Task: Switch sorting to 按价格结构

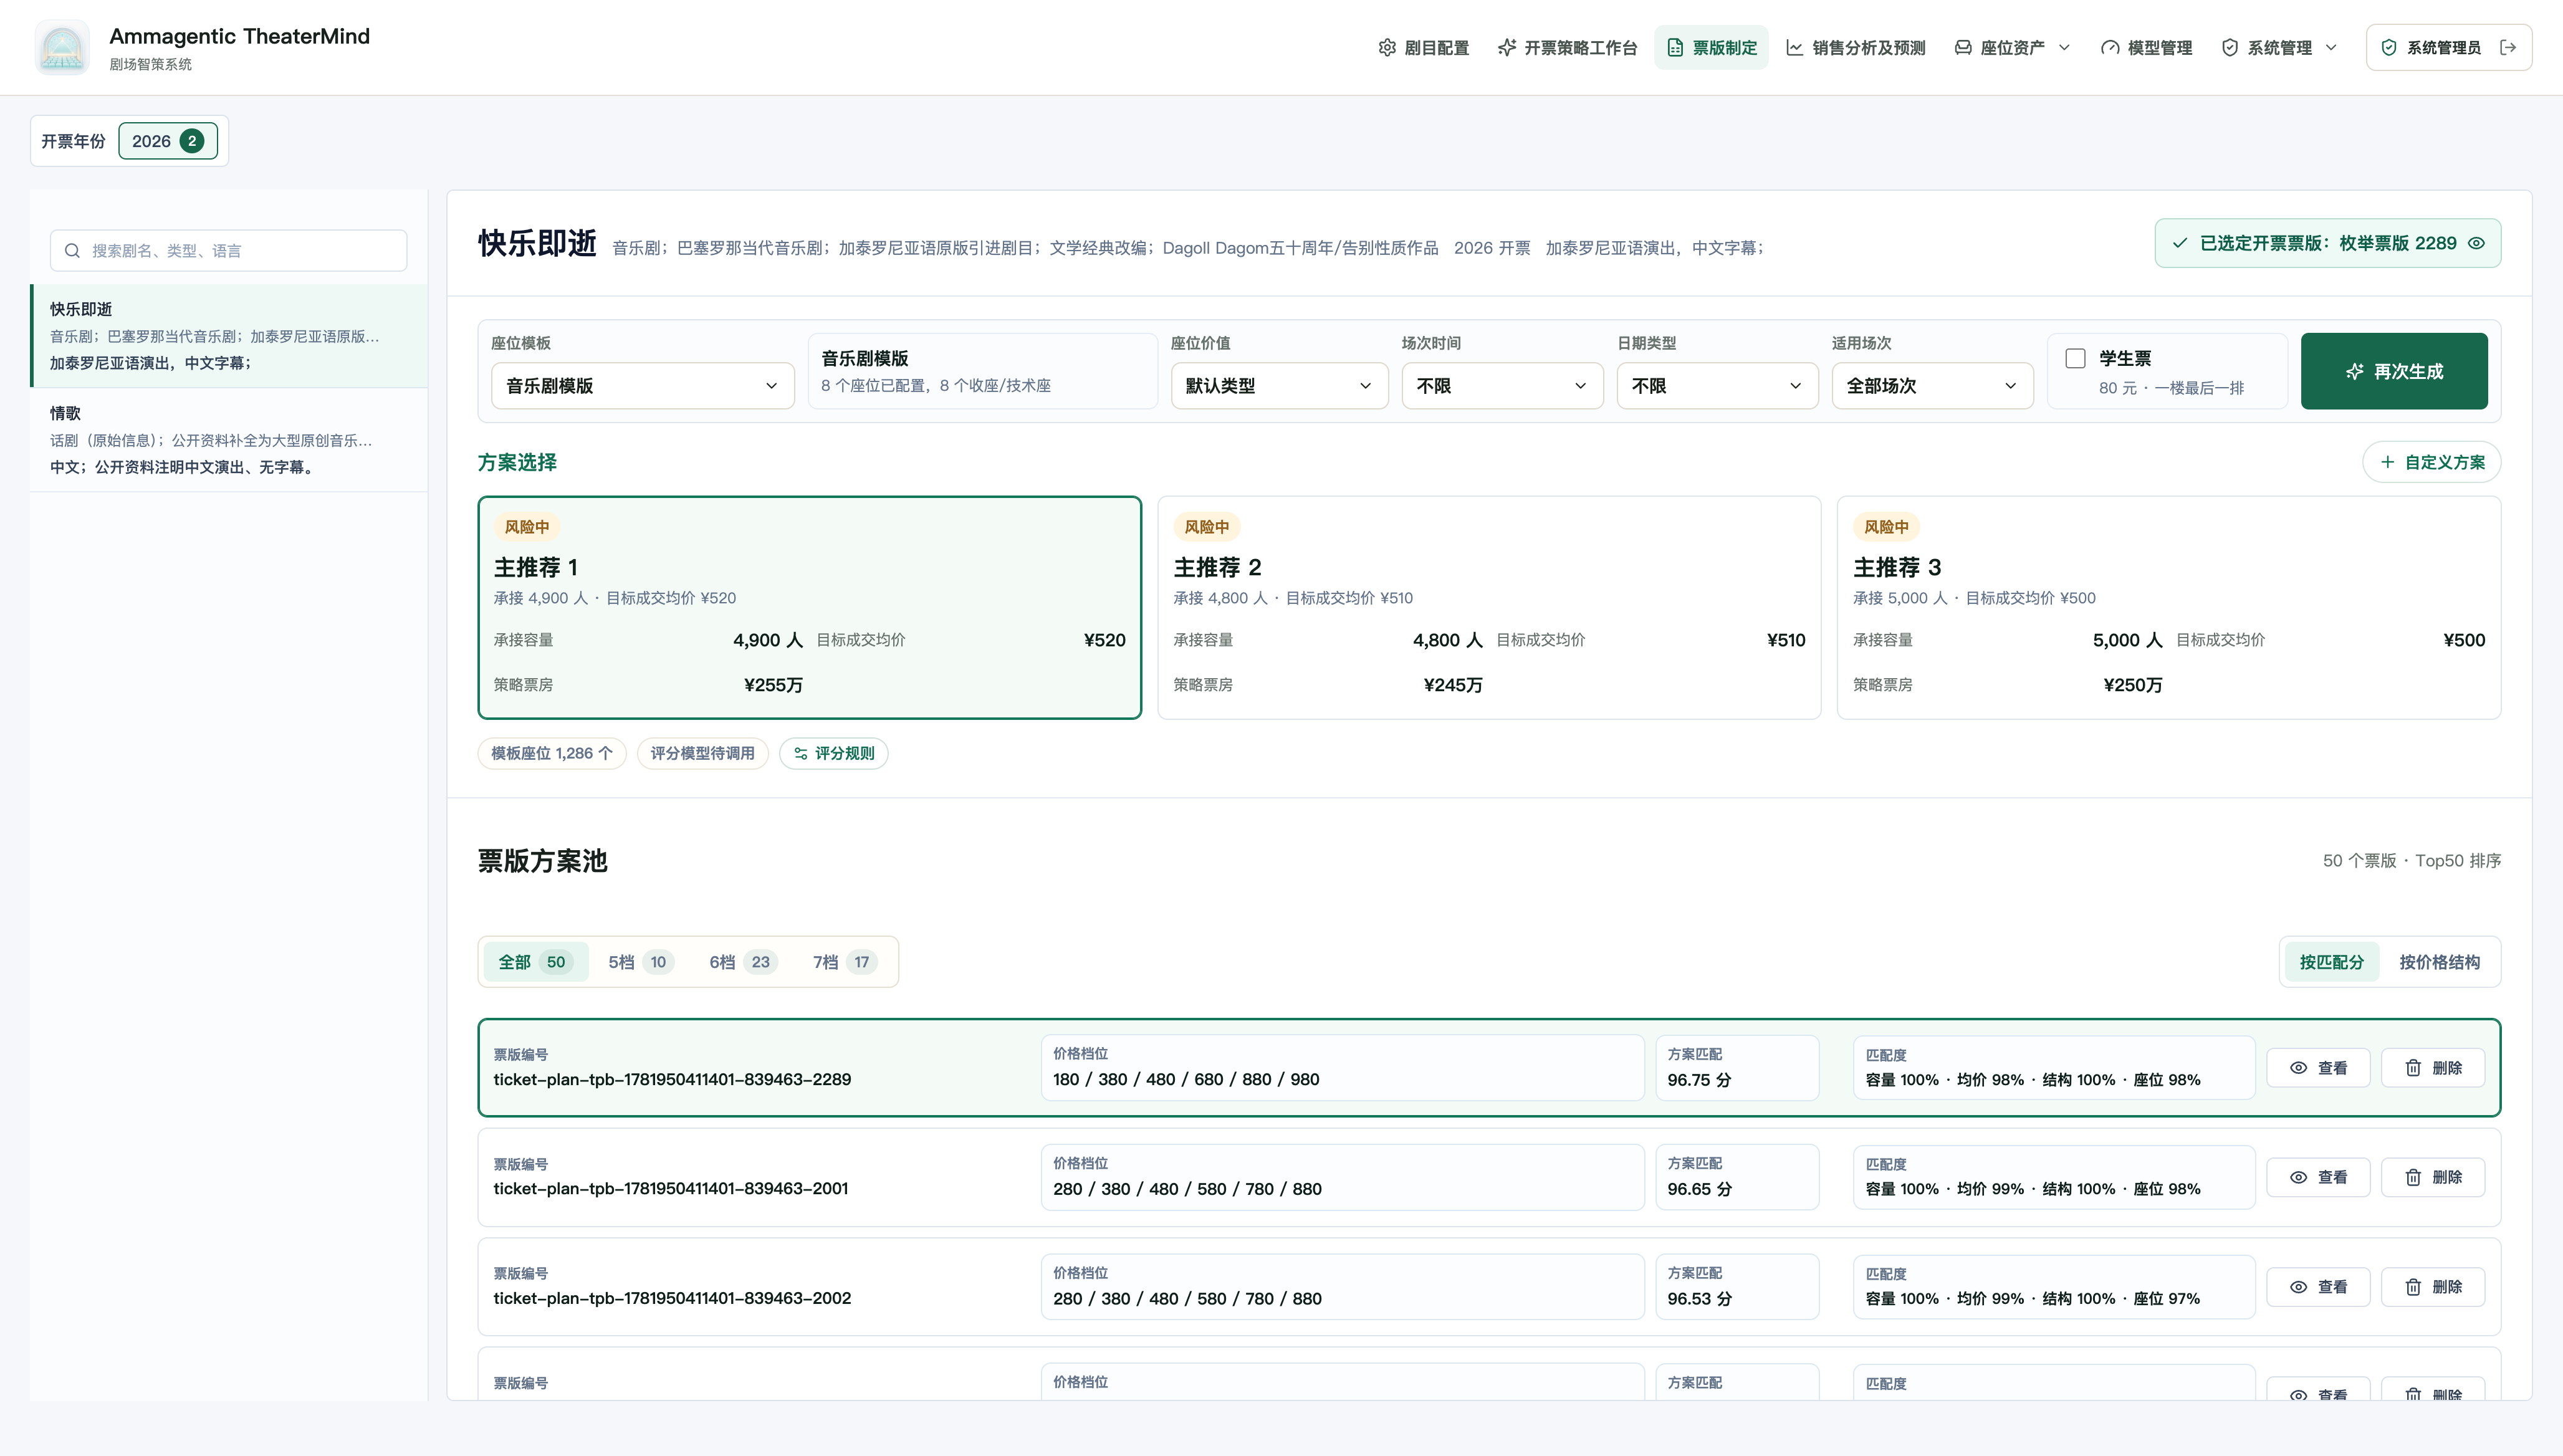Action: tap(2439, 962)
